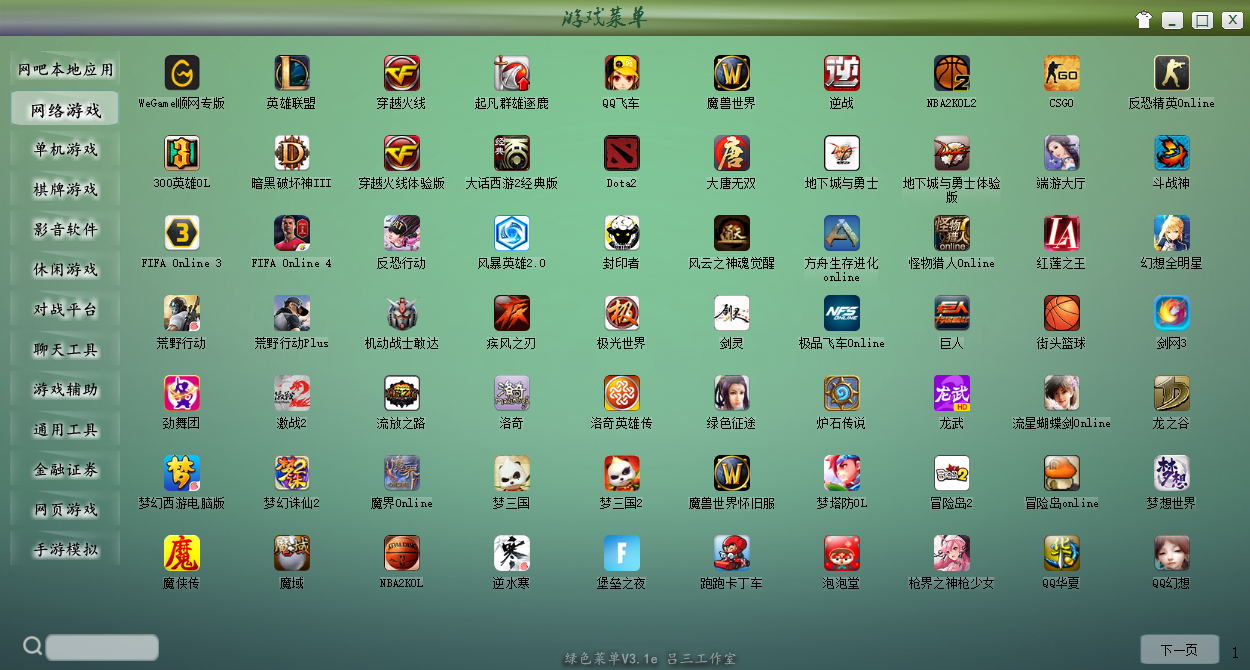Launch 红莲之王 icon
The image size is (1250, 670).
1062,233
